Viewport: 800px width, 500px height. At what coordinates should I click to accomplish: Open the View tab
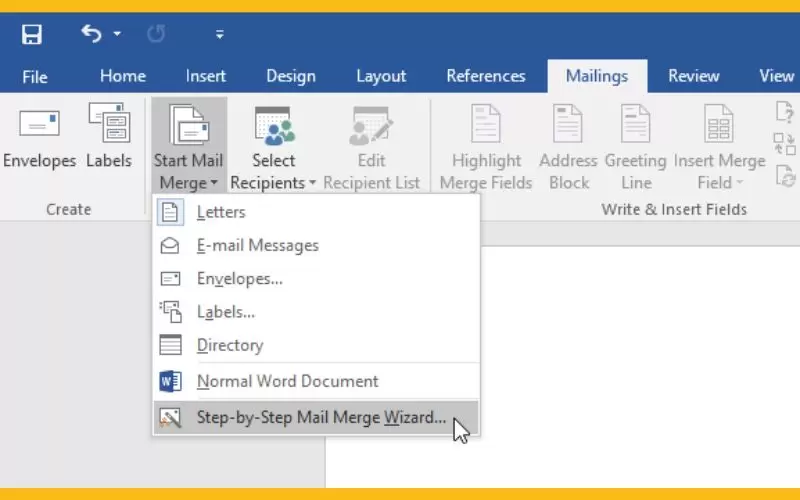777,76
